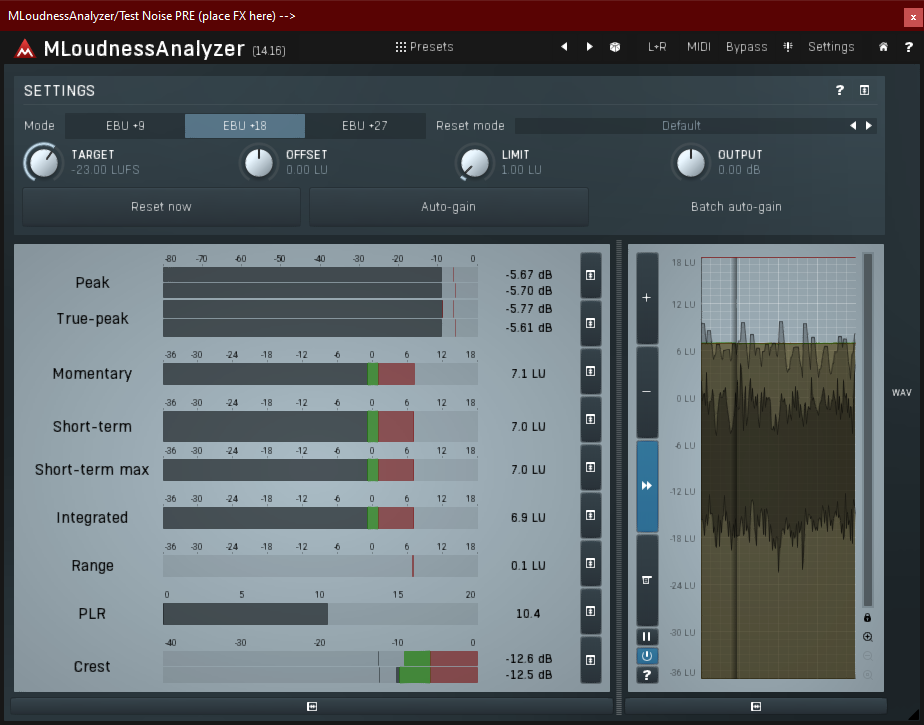
Task: Open the home icon in top bar
Action: pos(883,47)
